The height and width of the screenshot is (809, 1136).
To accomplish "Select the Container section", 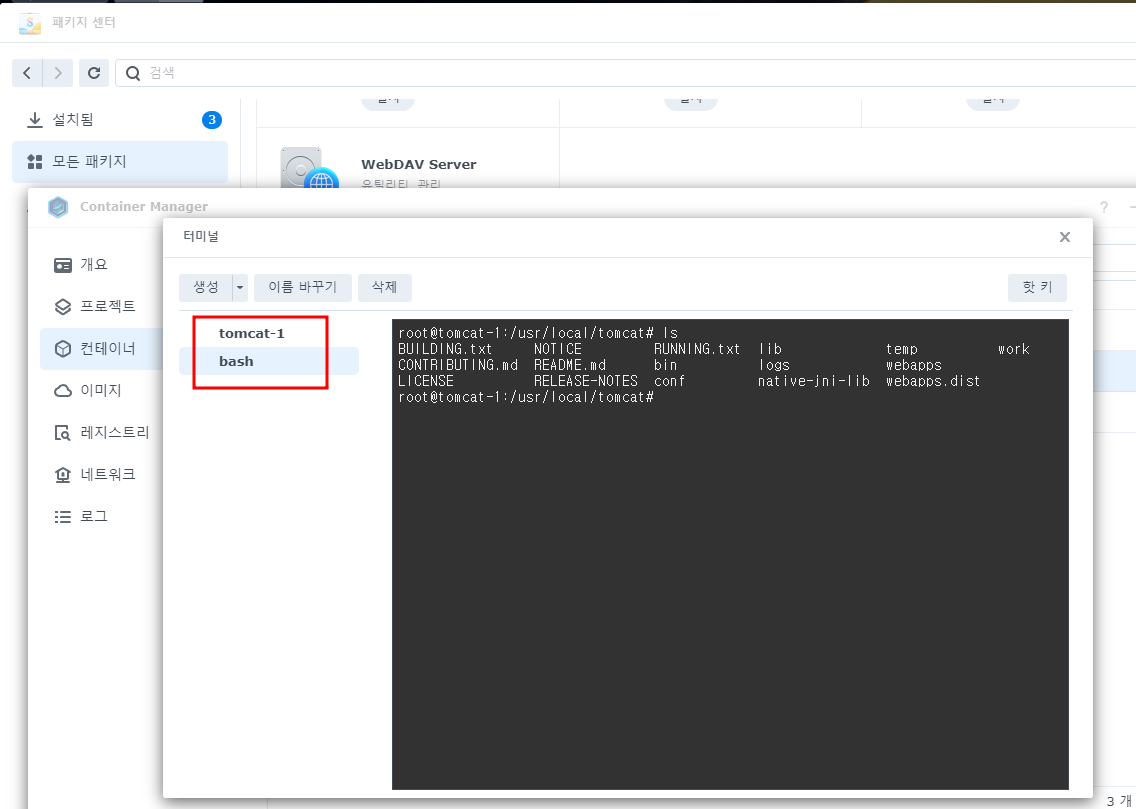I will point(101,348).
